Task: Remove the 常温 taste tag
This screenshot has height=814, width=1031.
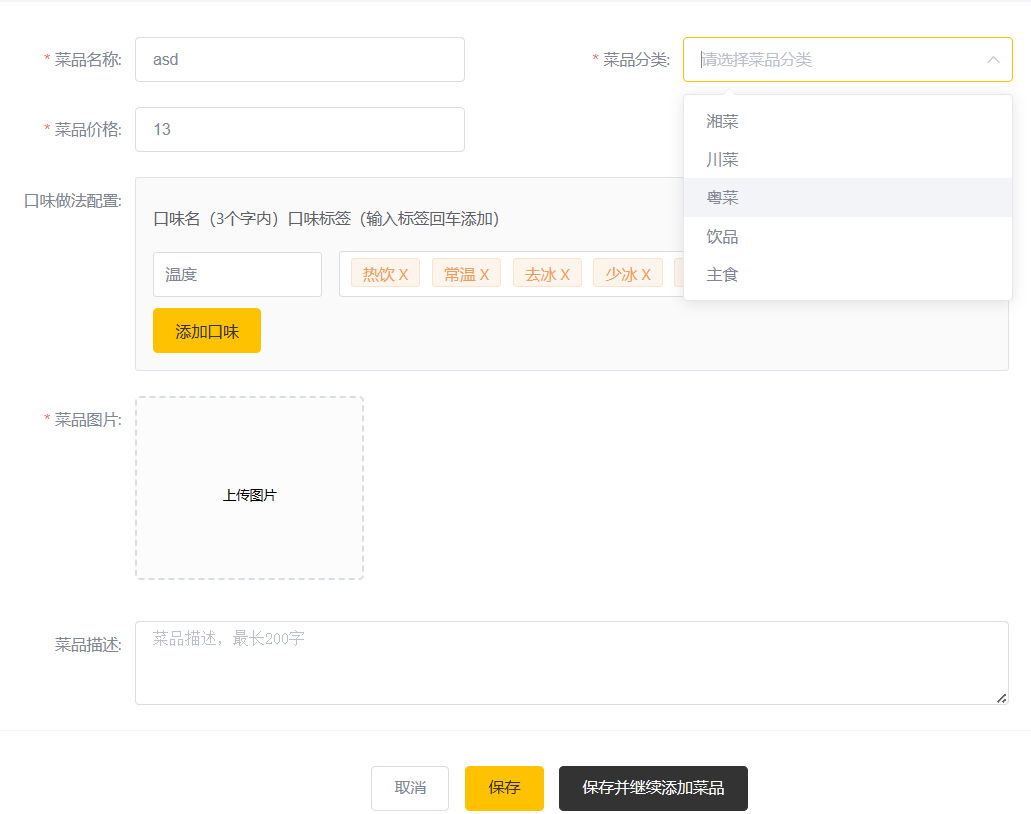Action: click(x=482, y=273)
